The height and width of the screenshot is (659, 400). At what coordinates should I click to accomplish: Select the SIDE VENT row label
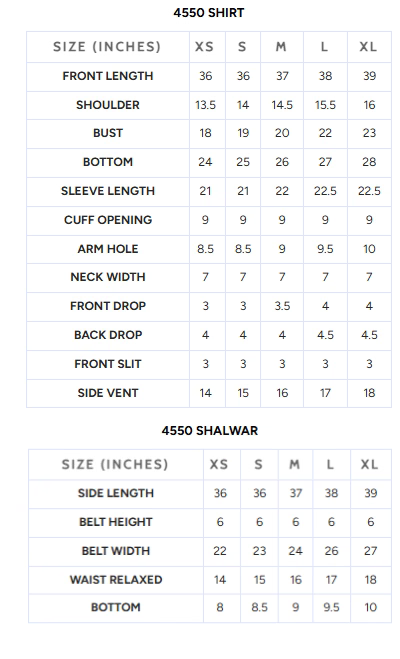[x=108, y=393]
